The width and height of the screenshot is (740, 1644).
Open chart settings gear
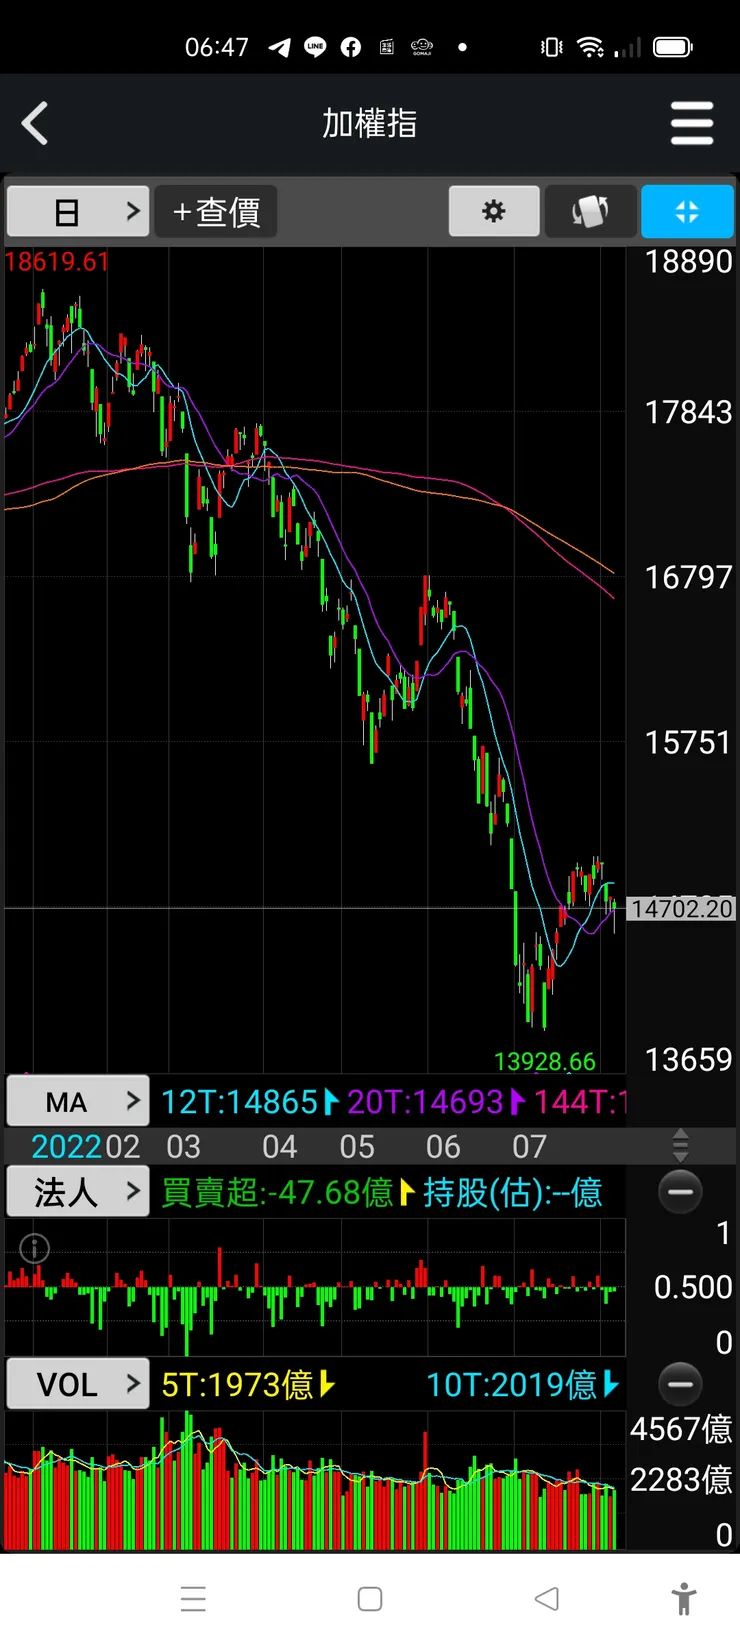pos(494,211)
